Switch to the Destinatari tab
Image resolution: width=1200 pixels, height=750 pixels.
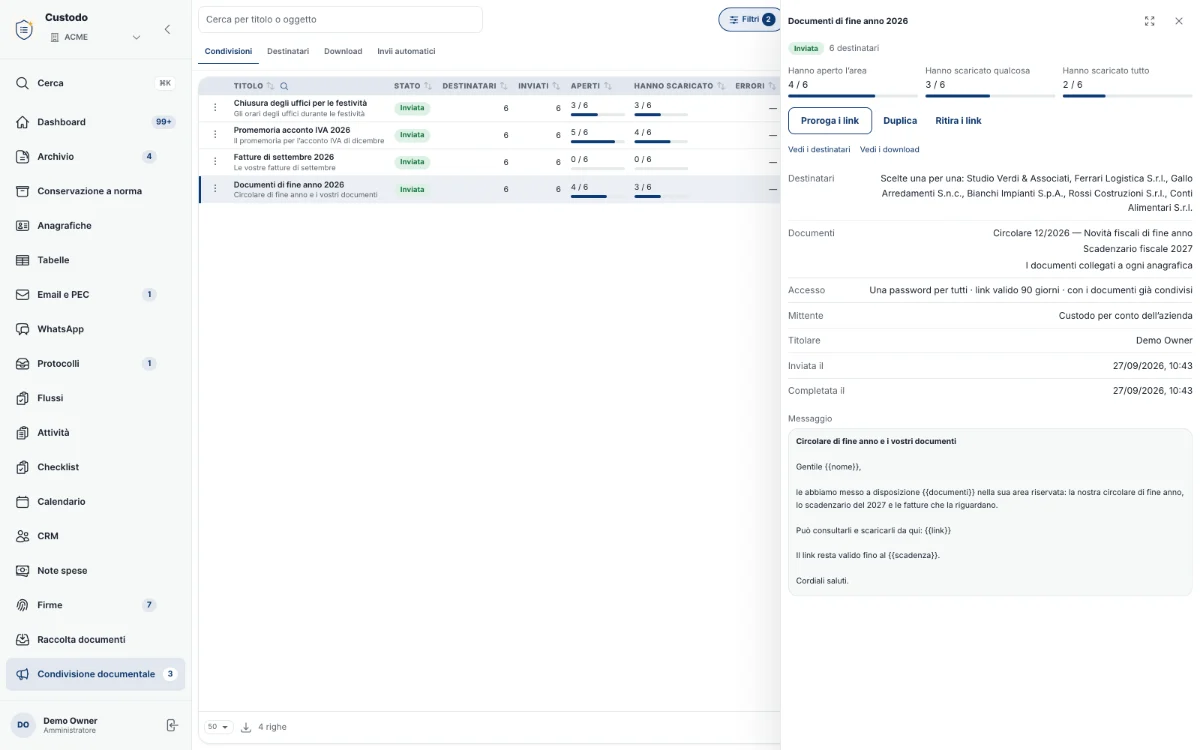tap(288, 51)
